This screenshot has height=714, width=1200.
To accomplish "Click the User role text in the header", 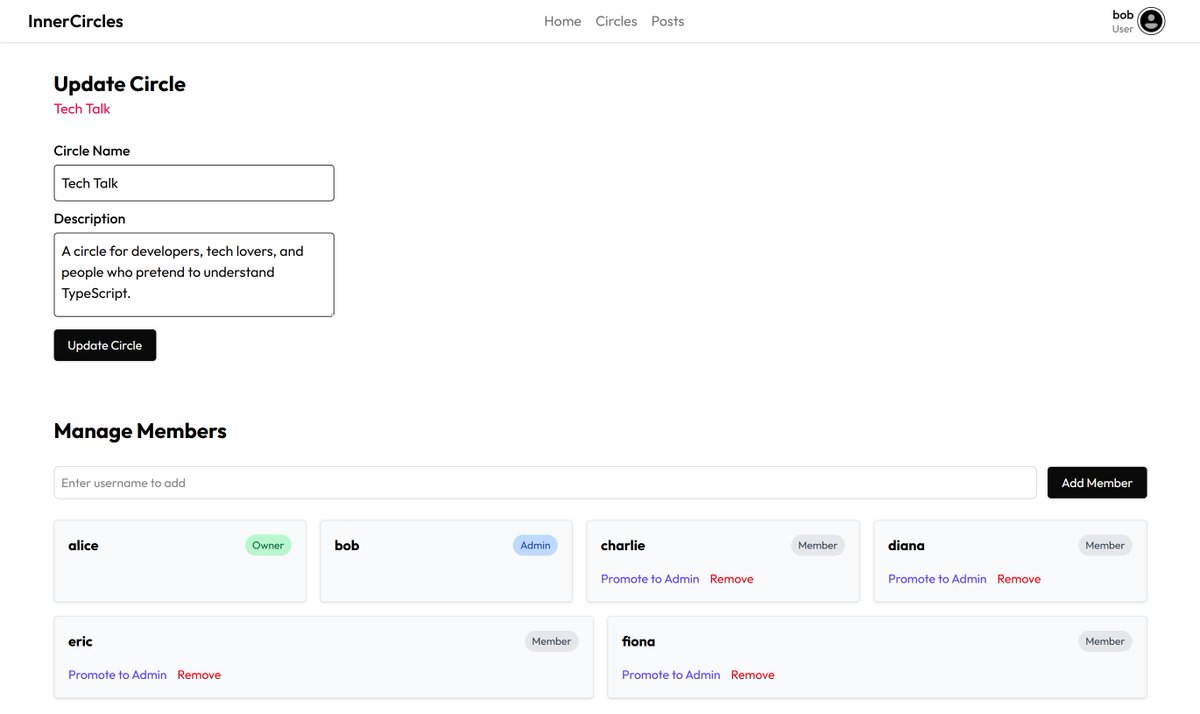I will 1123,29.
